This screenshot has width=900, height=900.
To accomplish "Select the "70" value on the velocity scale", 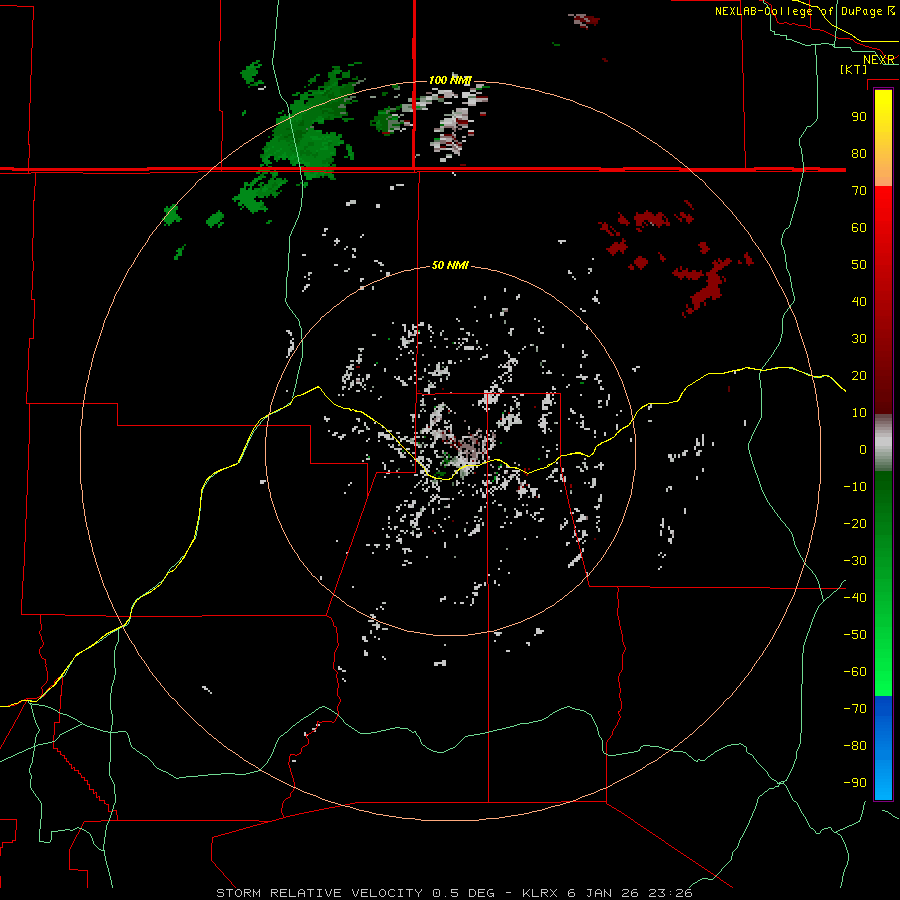I will pos(859,191).
